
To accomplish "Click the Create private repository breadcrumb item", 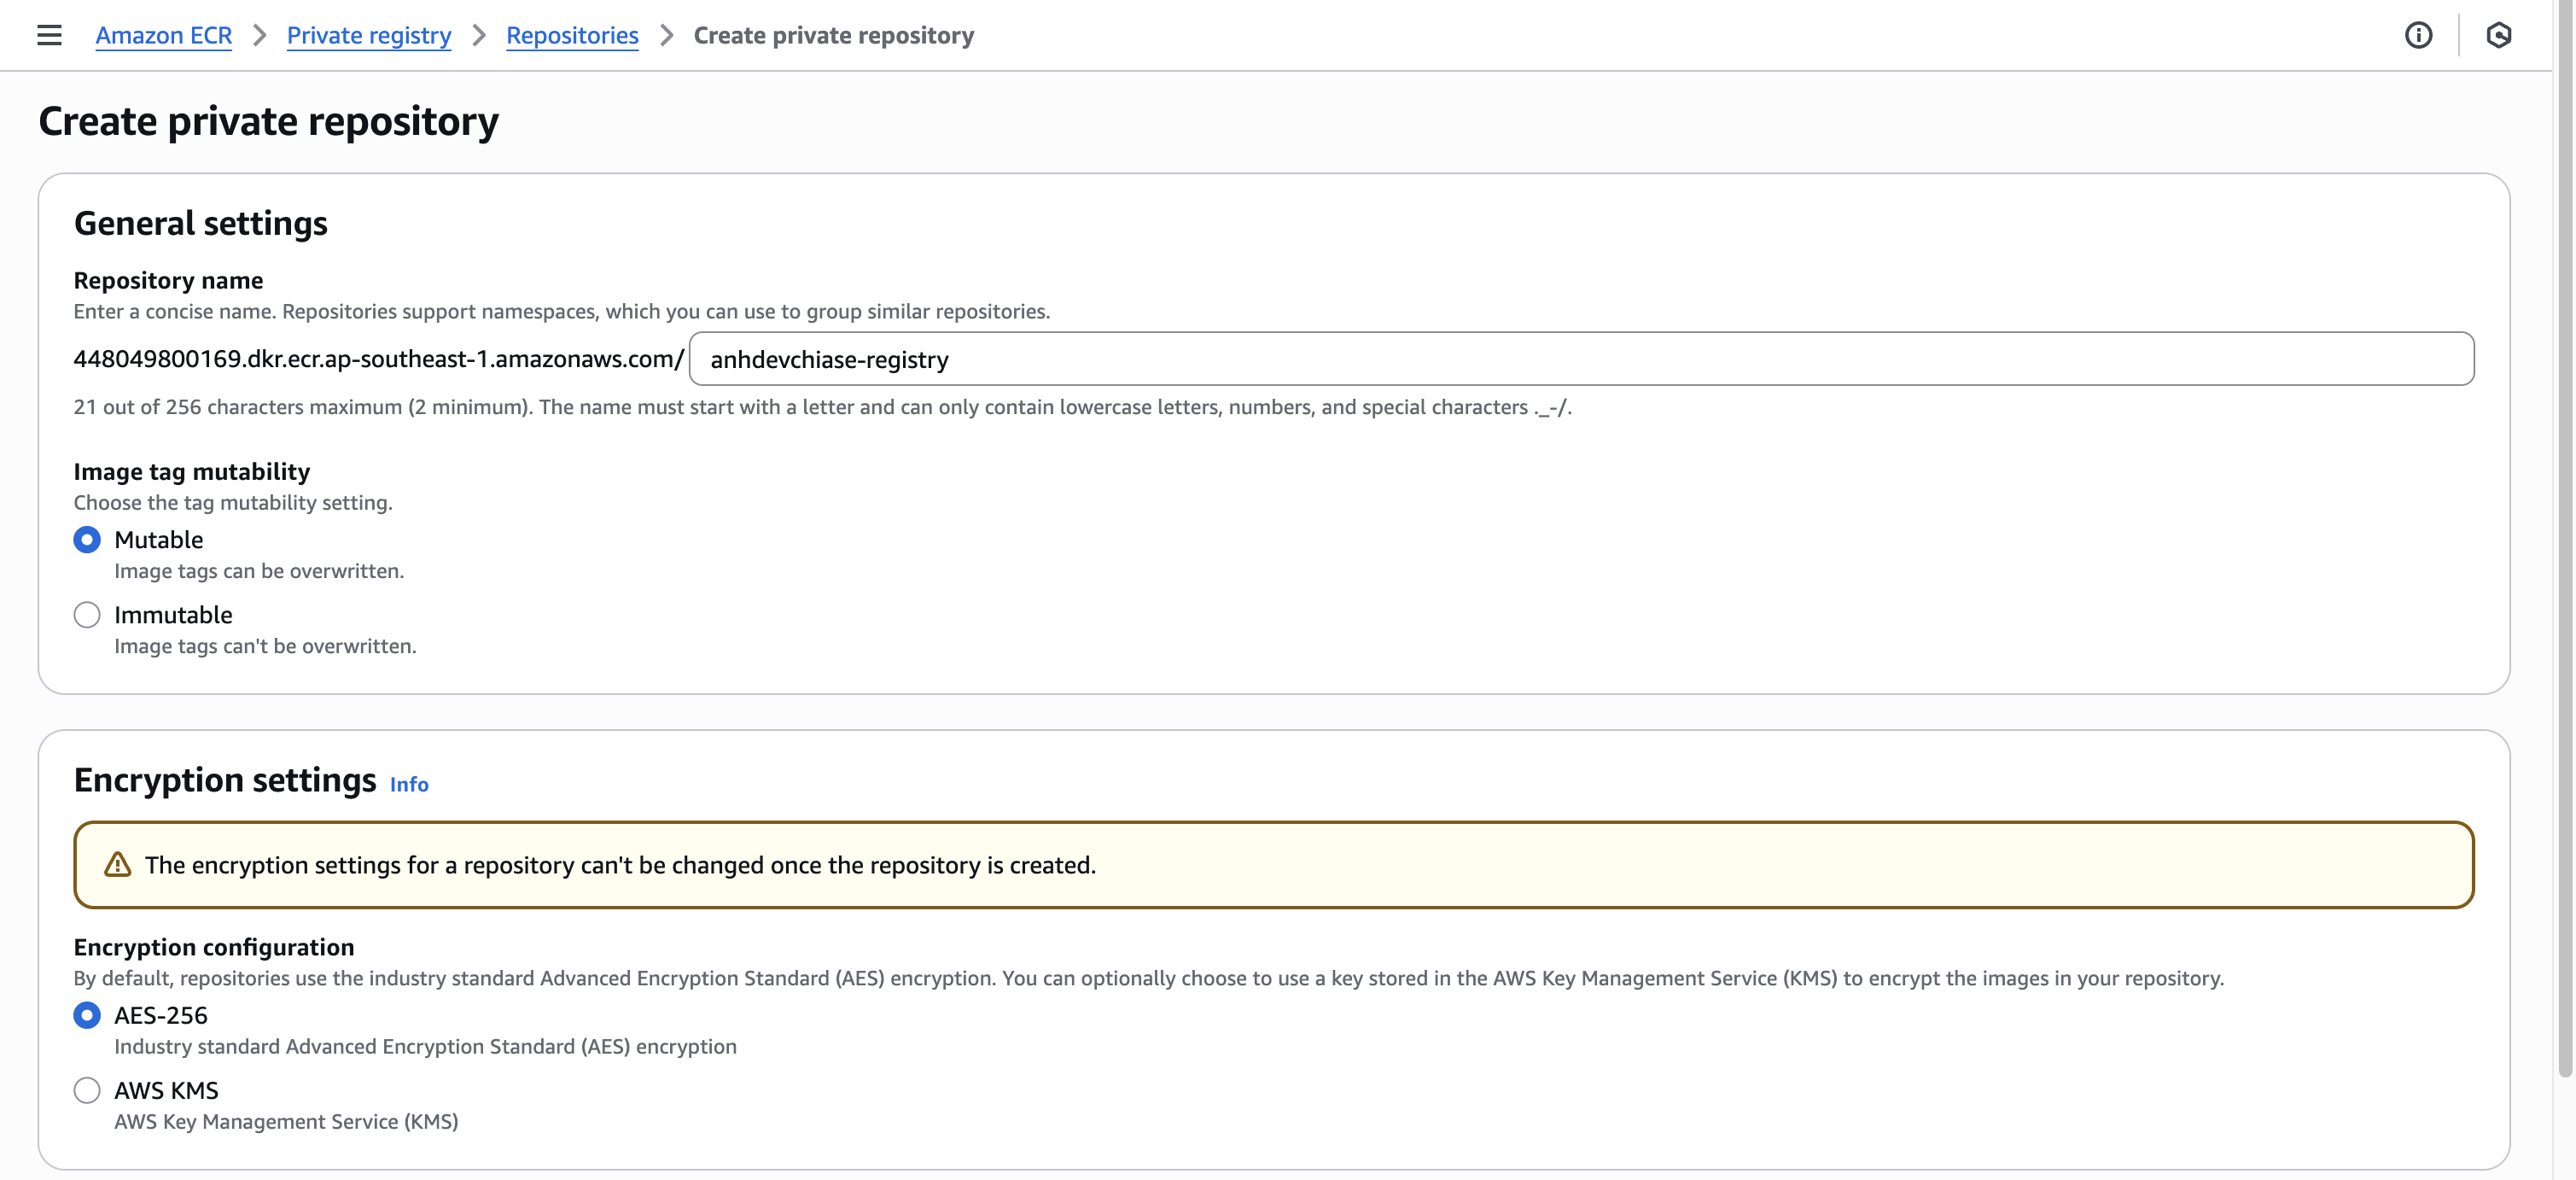I will [x=833, y=35].
